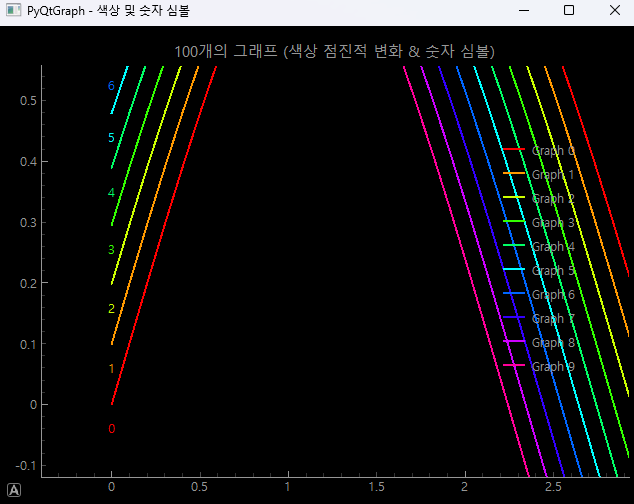The image size is (634, 504).
Task: Click the -0.1 label on the y-axis
Action: (26, 466)
